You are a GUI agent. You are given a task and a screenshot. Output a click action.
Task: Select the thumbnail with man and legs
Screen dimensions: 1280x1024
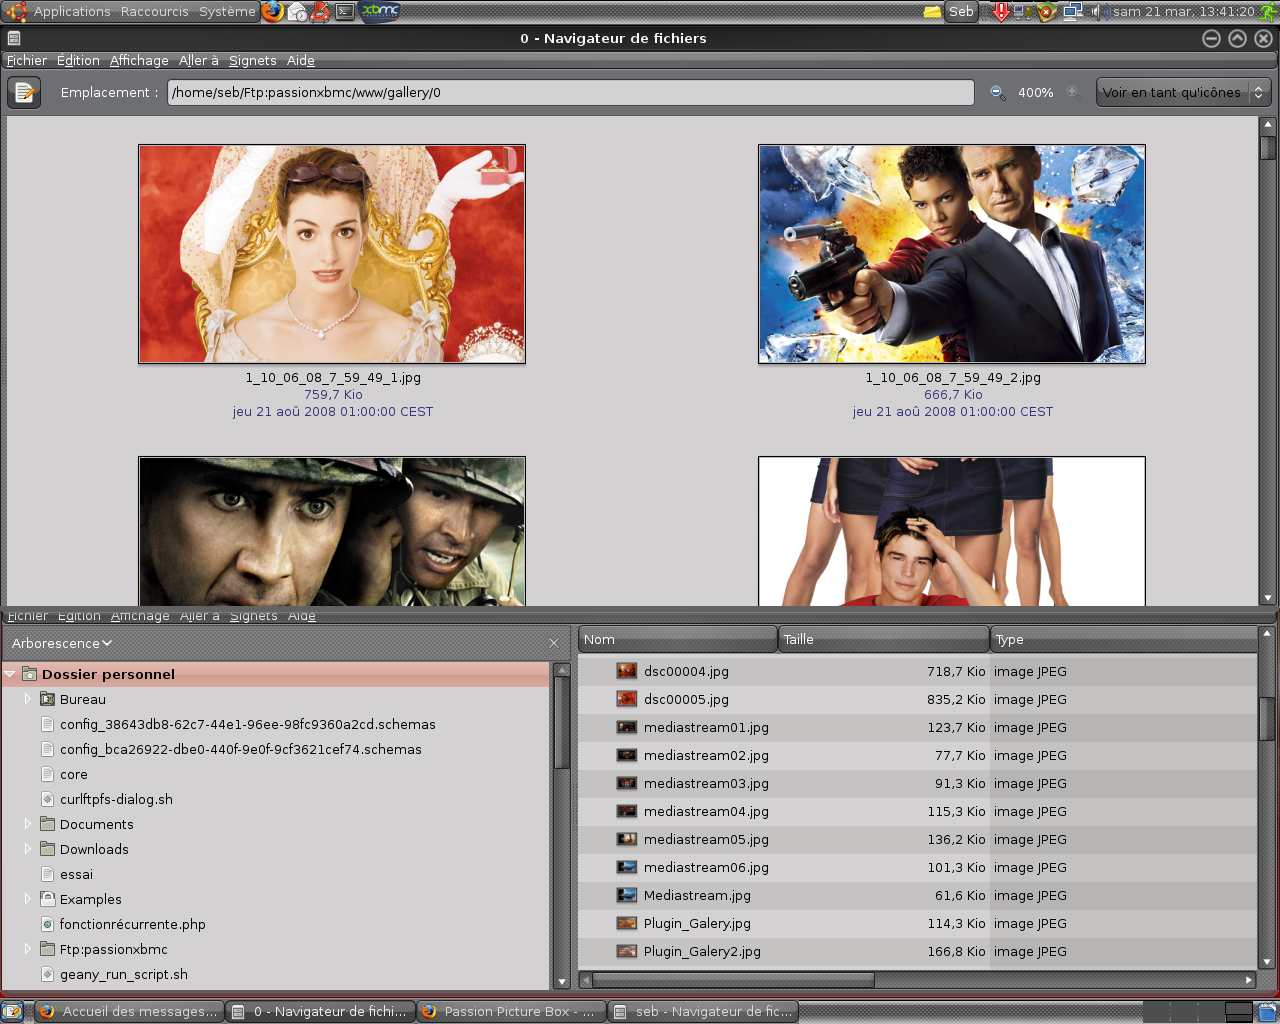[x=952, y=531]
